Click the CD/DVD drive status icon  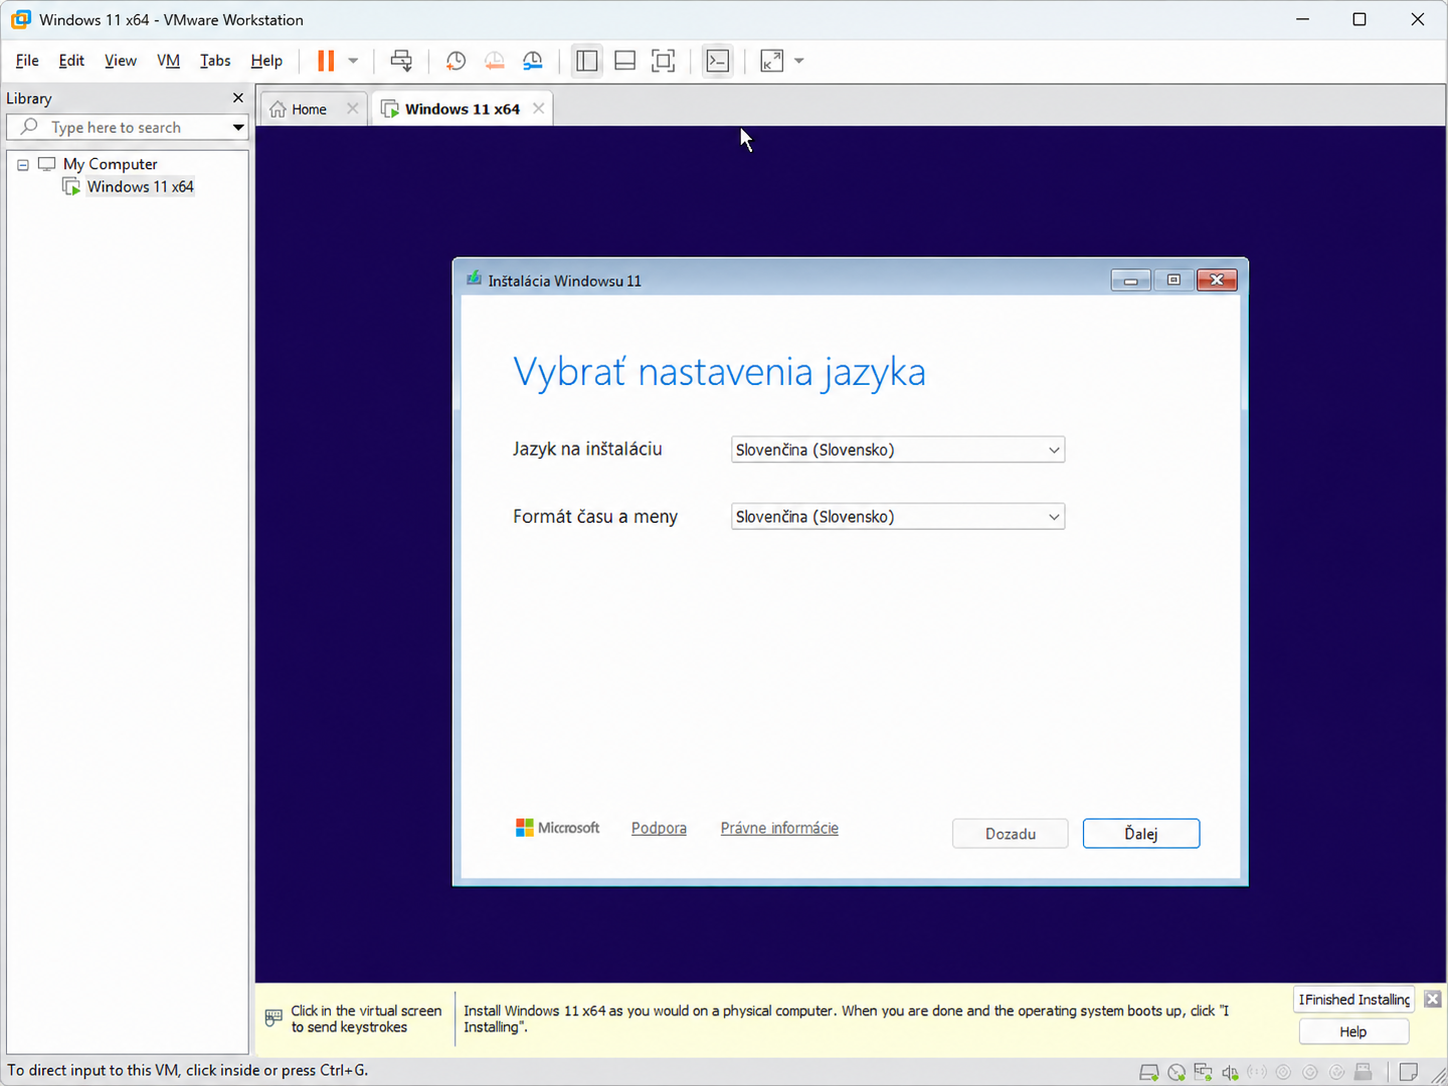[1176, 1073]
